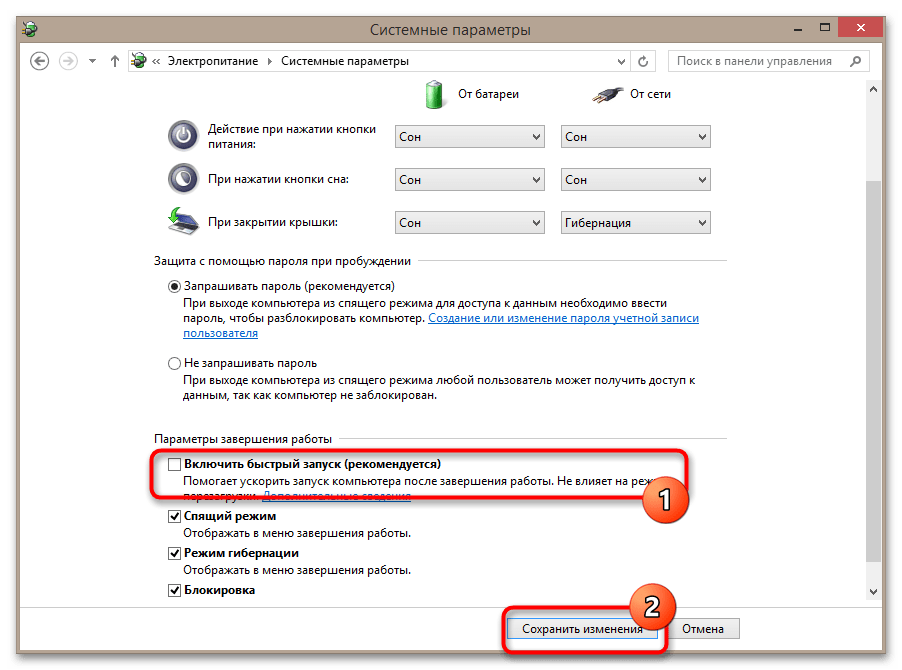Click the laptop lid closing icon
Image resolution: width=902 pixels, height=670 pixels.
click(x=183, y=221)
